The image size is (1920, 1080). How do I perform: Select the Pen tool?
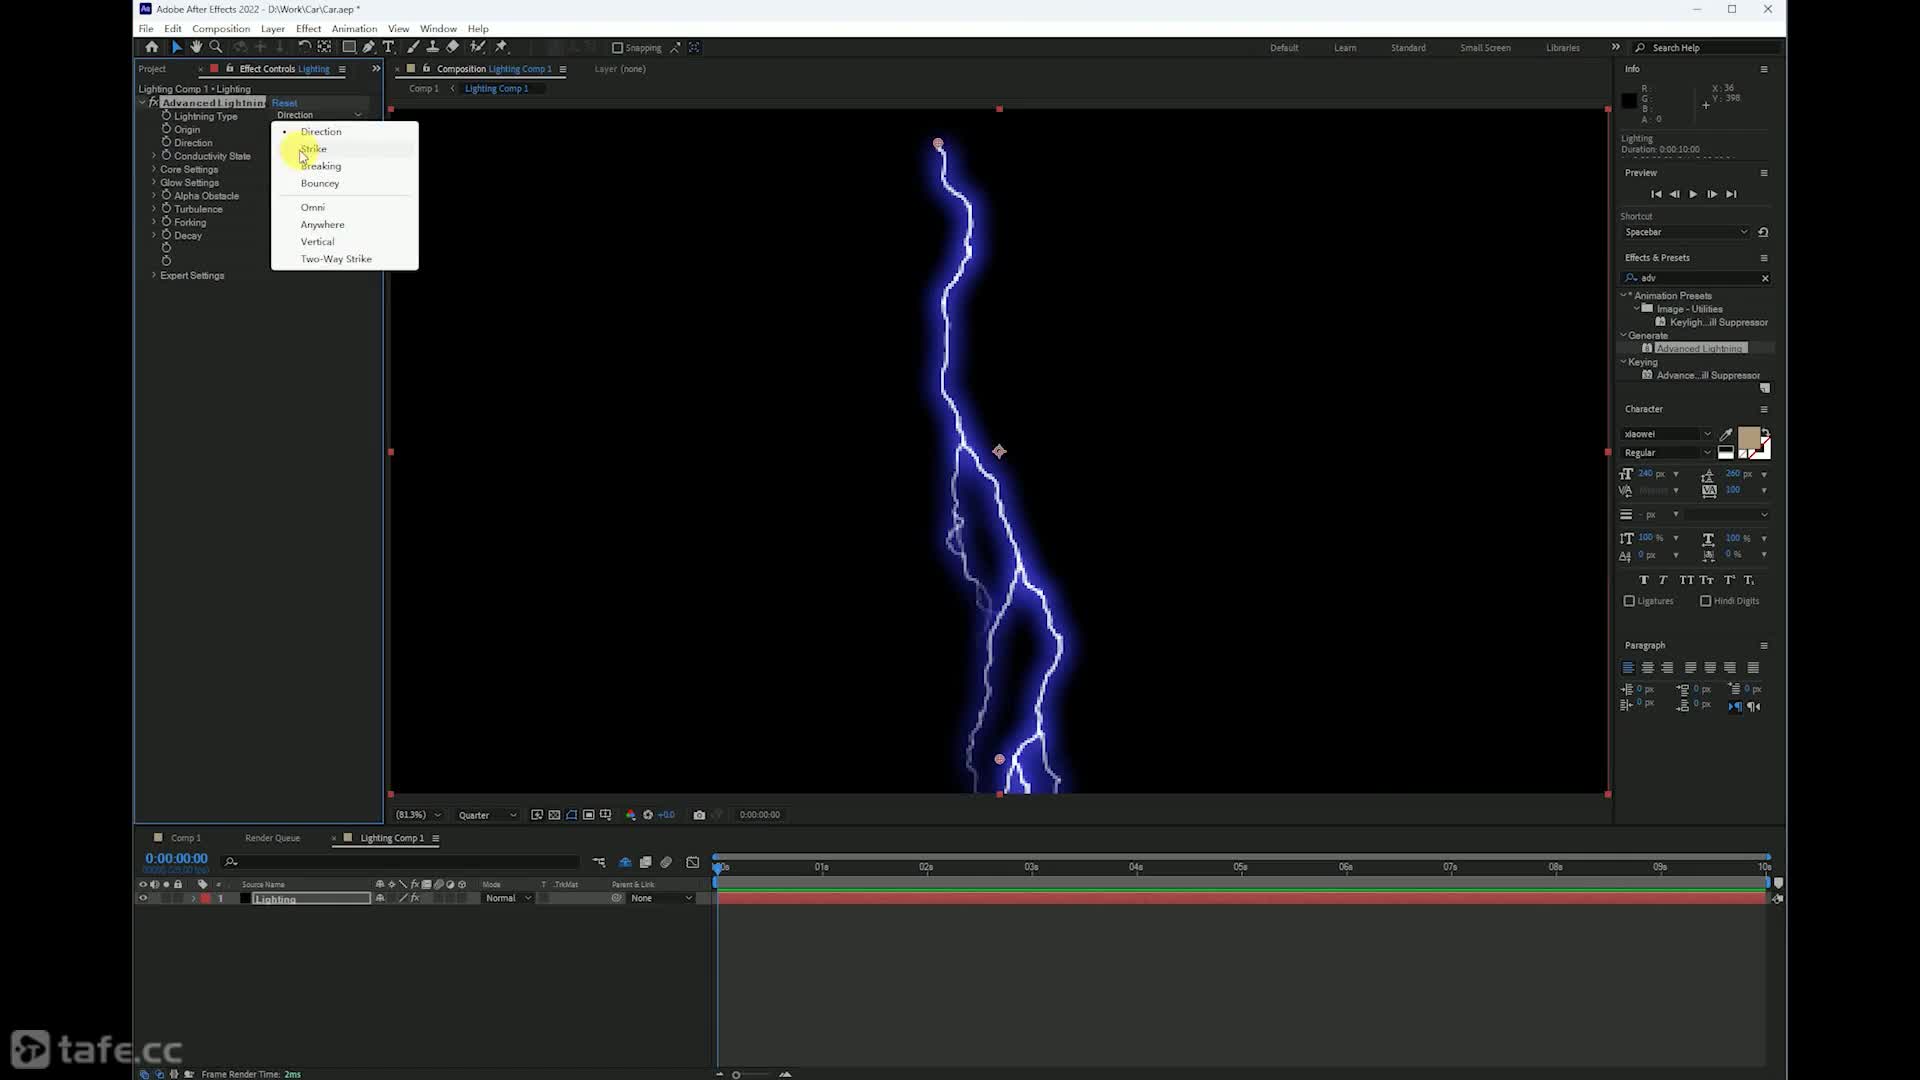point(369,47)
